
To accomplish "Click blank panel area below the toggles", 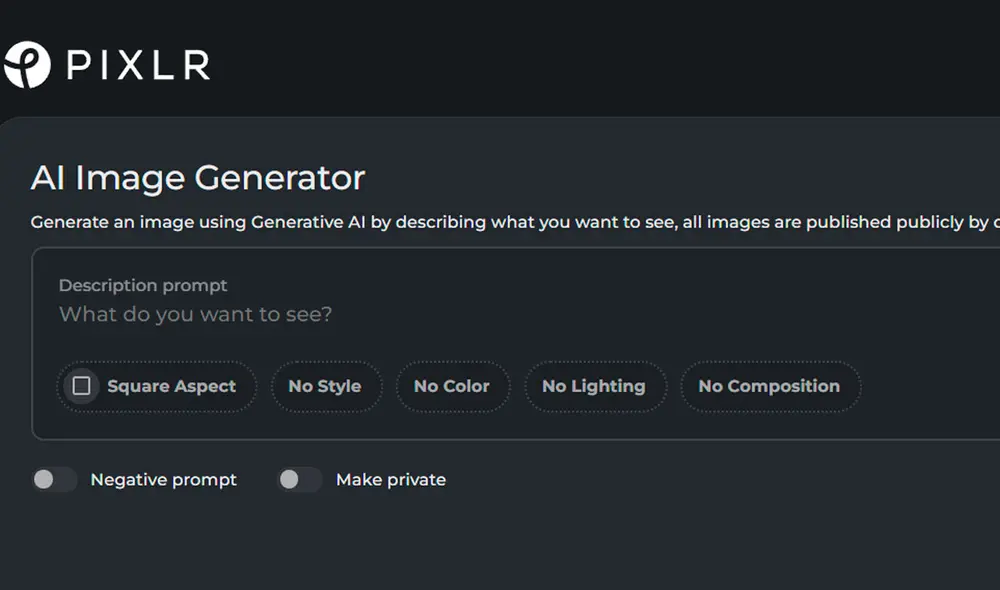I will click(x=500, y=545).
